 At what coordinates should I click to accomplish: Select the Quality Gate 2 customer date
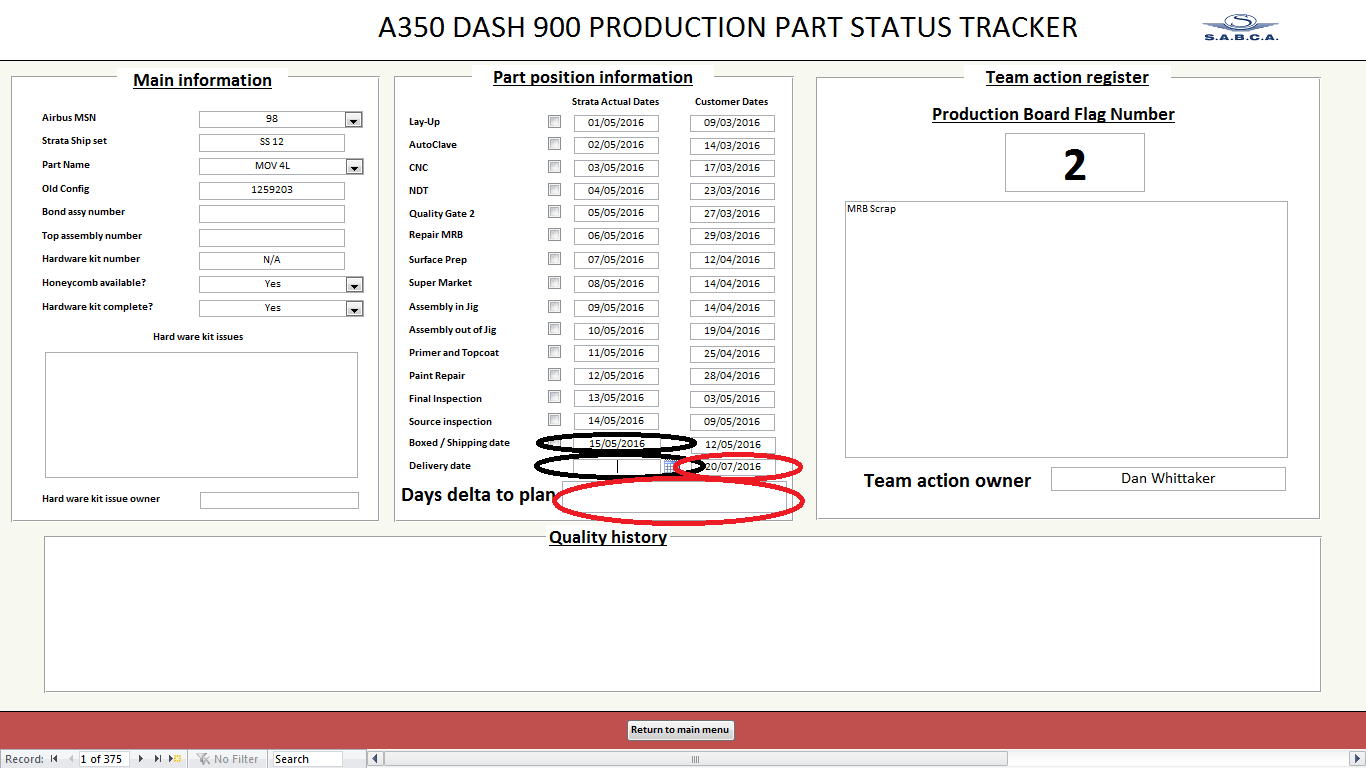click(x=732, y=214)
